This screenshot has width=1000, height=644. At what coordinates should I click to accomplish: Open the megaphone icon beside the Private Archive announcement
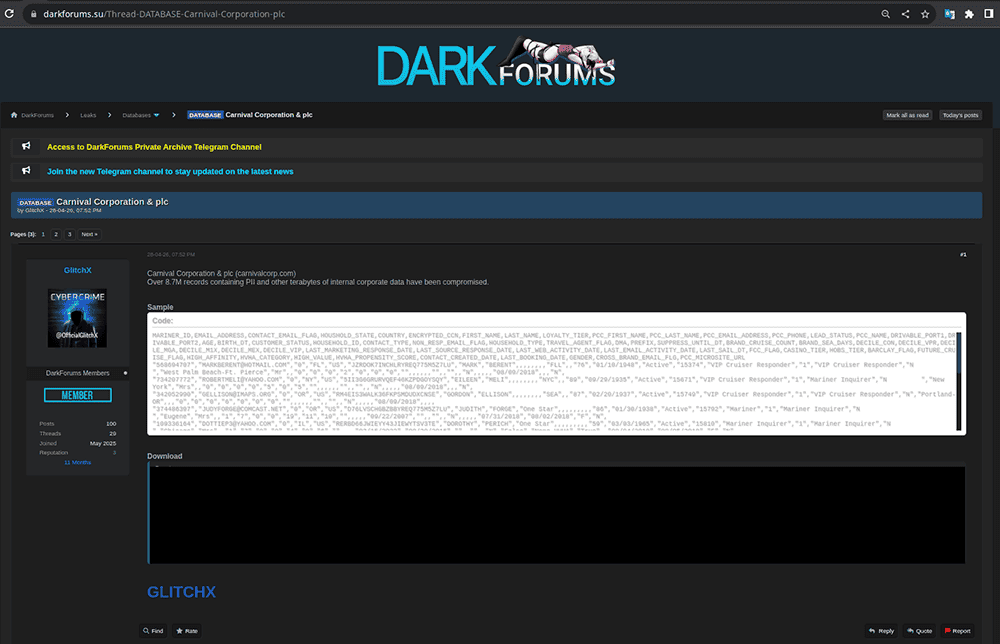26,146
